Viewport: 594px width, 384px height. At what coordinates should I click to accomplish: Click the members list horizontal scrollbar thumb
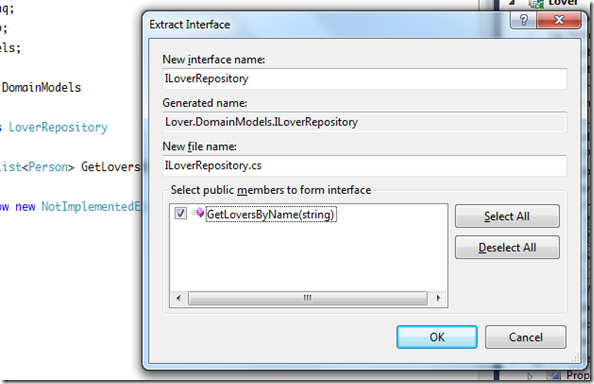coord(308,298)
